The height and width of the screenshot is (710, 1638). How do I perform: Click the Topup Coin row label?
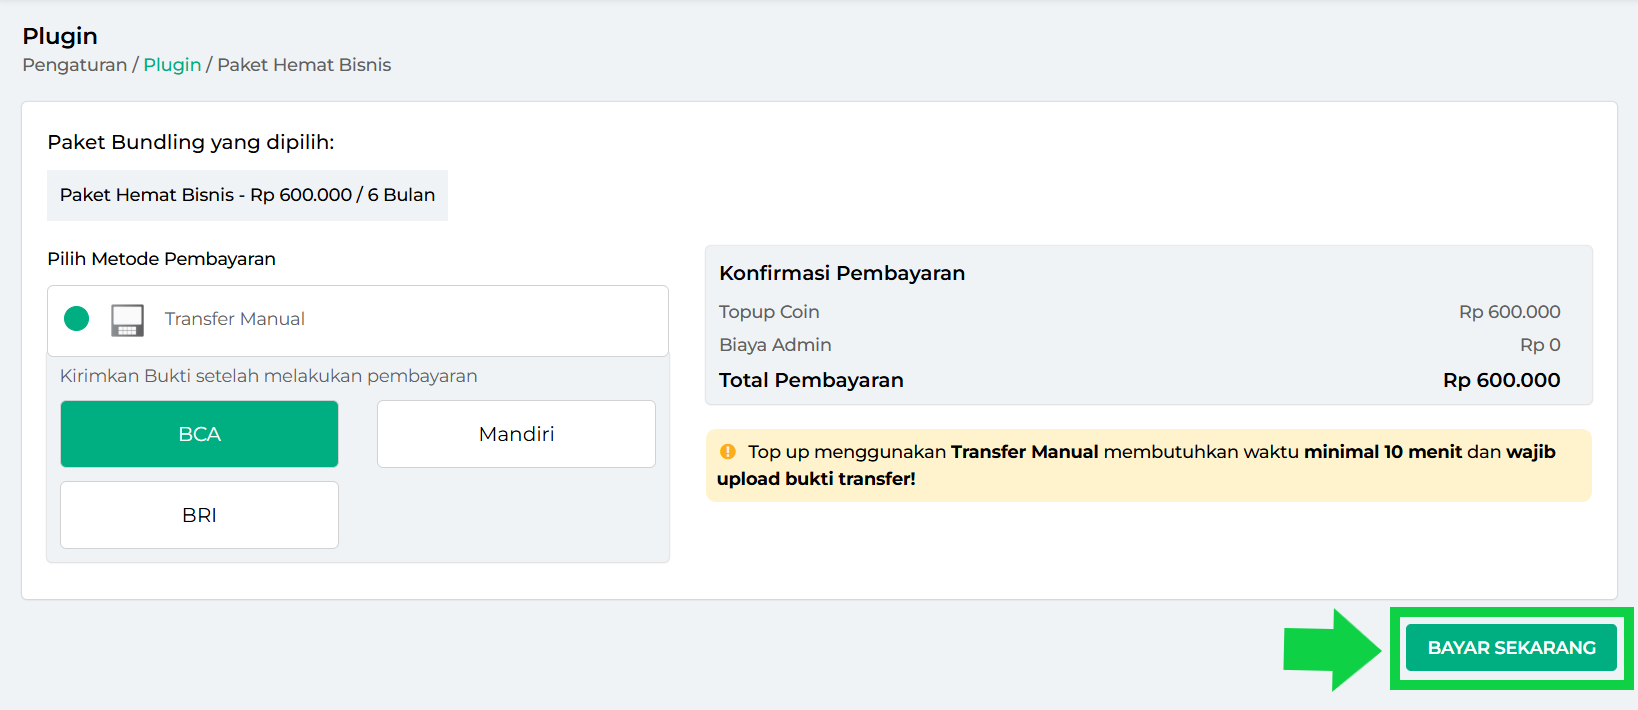click(769, 312)
